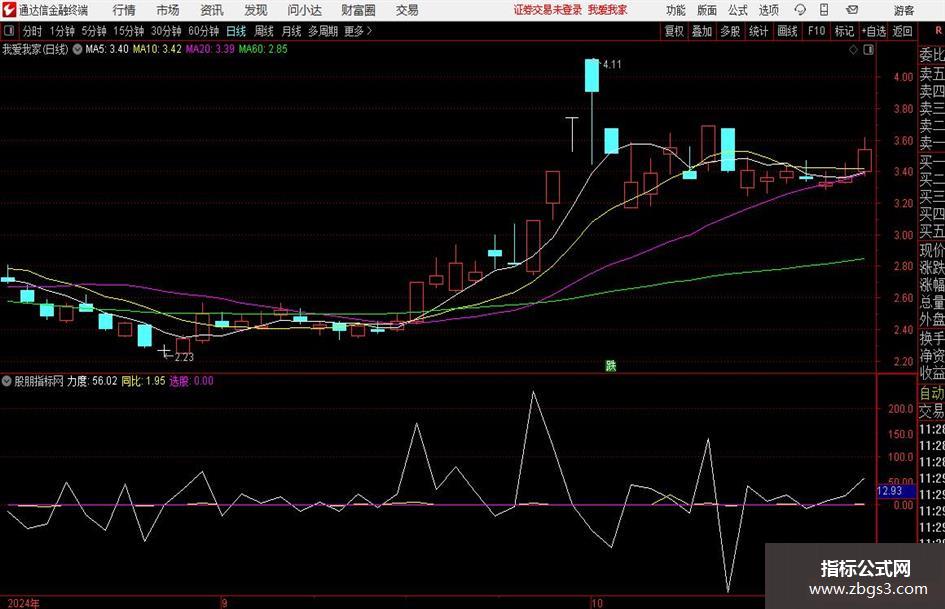Click the 2.23 low price label
The height and width of the screenshot is (609, 945).
click(x=184, y=357)
